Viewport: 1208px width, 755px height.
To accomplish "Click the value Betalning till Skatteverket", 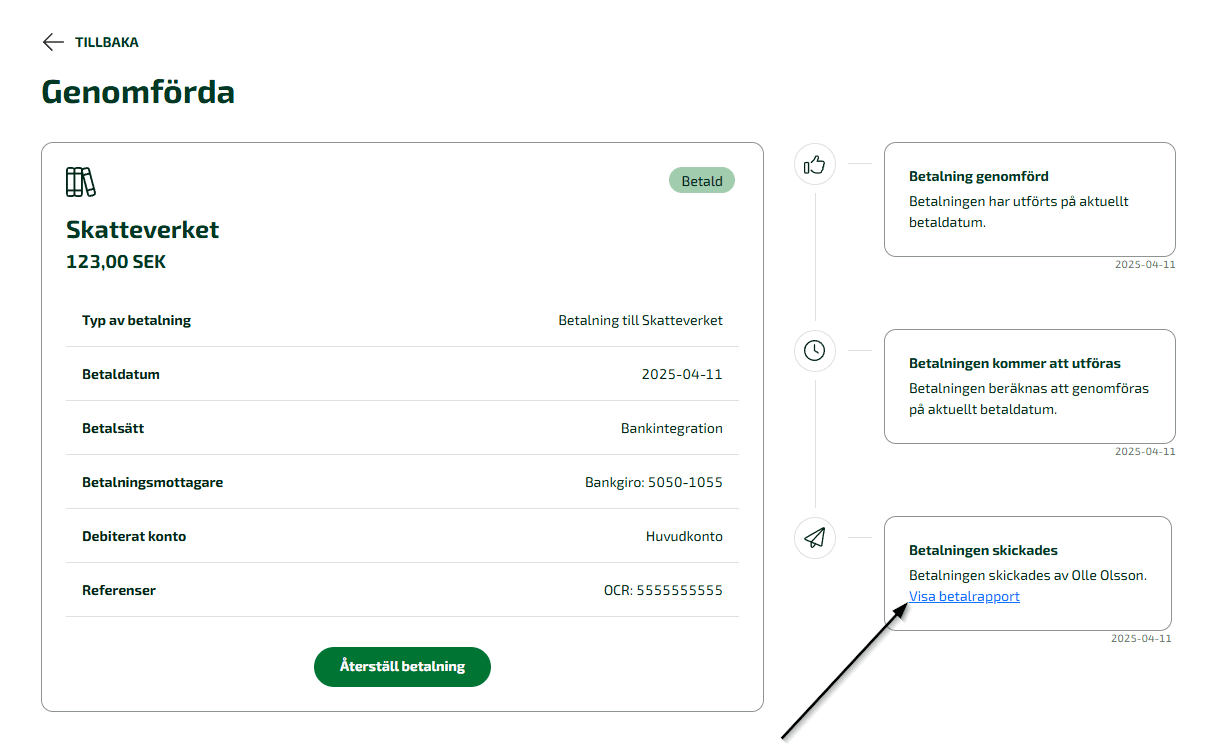I will tap(640, 321).
